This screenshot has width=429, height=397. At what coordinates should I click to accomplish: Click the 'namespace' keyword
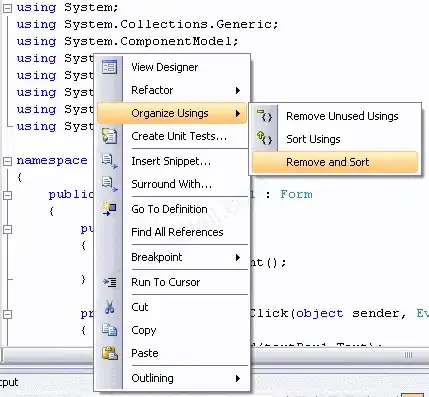click(52, 161)
